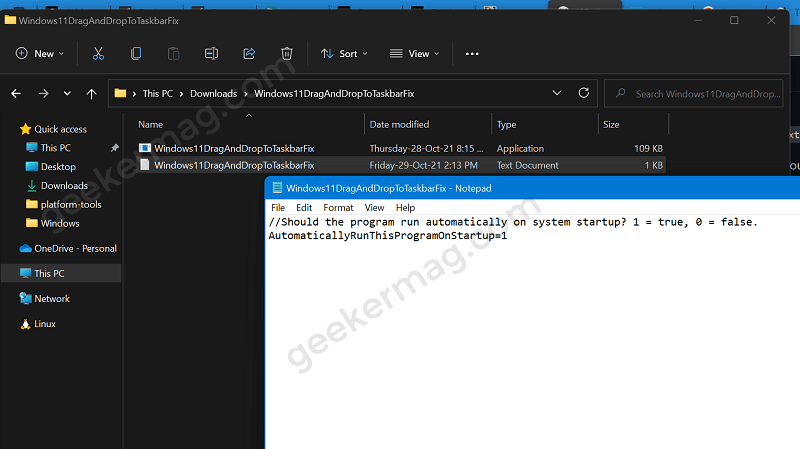Select the Application file name
800x449 pixels.
(234, 148)
